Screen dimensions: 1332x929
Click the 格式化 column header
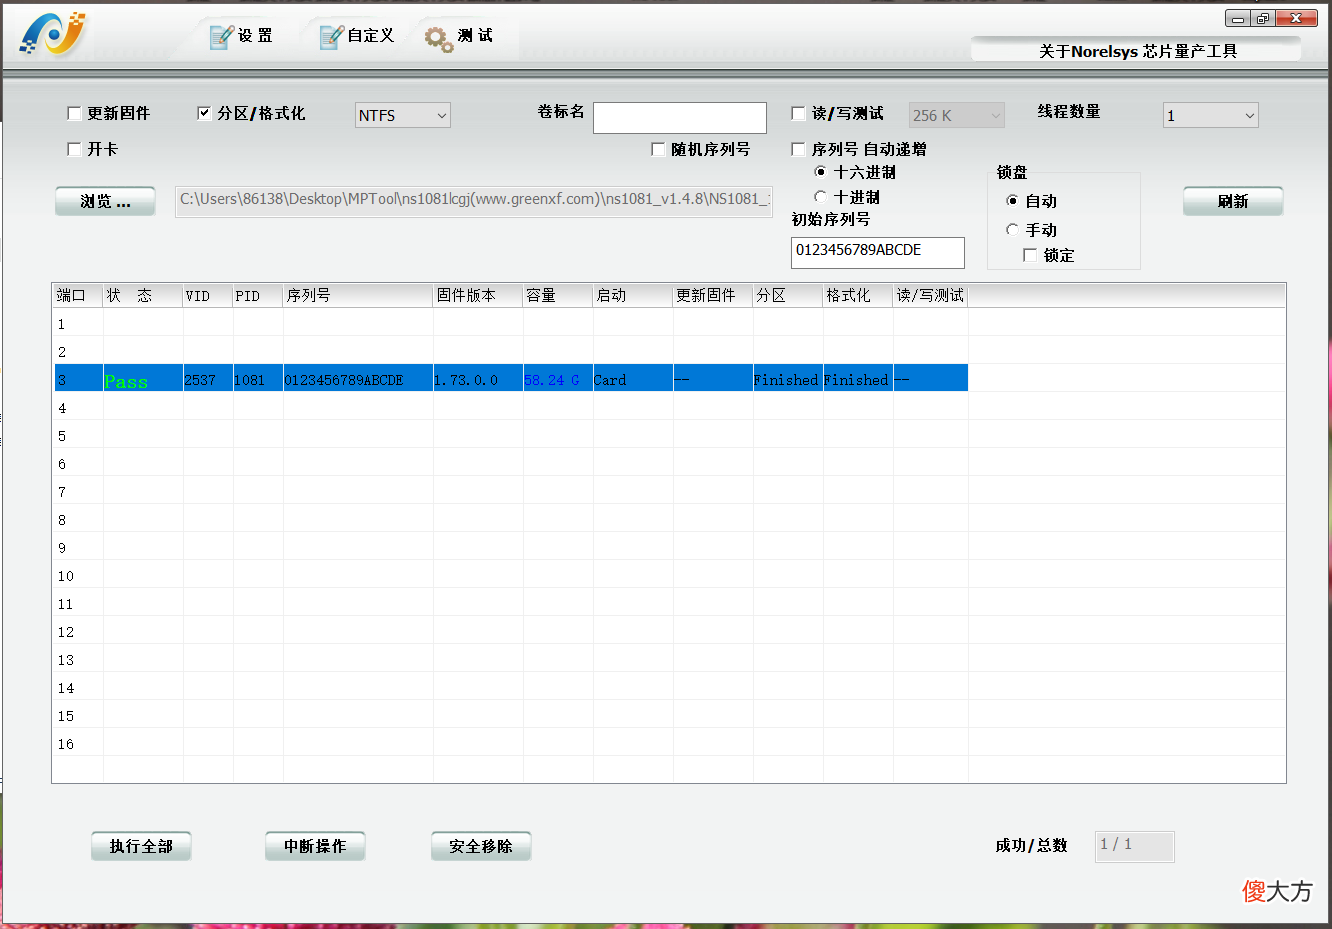858,295
